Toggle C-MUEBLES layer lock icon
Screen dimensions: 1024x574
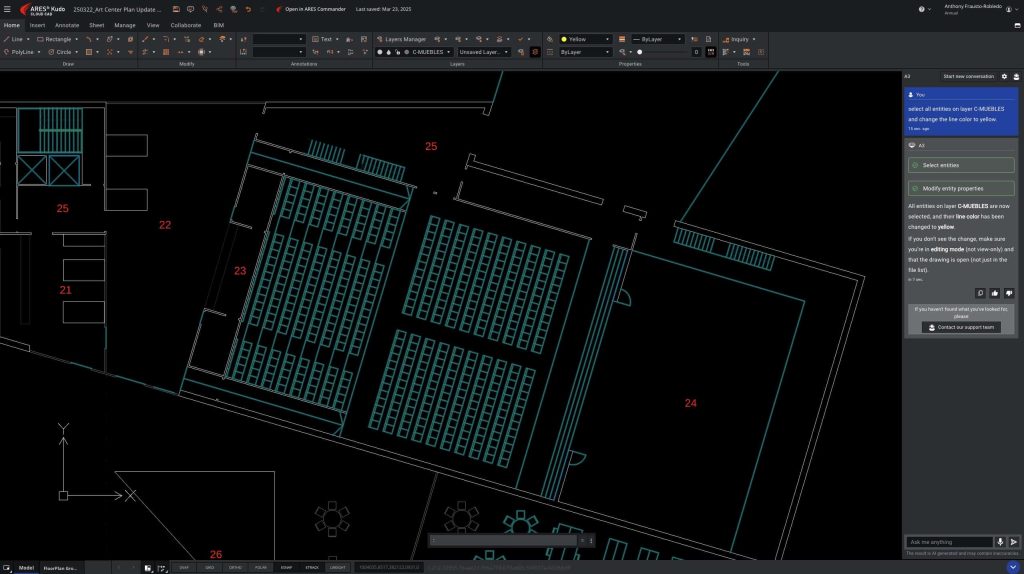(397, 52)
